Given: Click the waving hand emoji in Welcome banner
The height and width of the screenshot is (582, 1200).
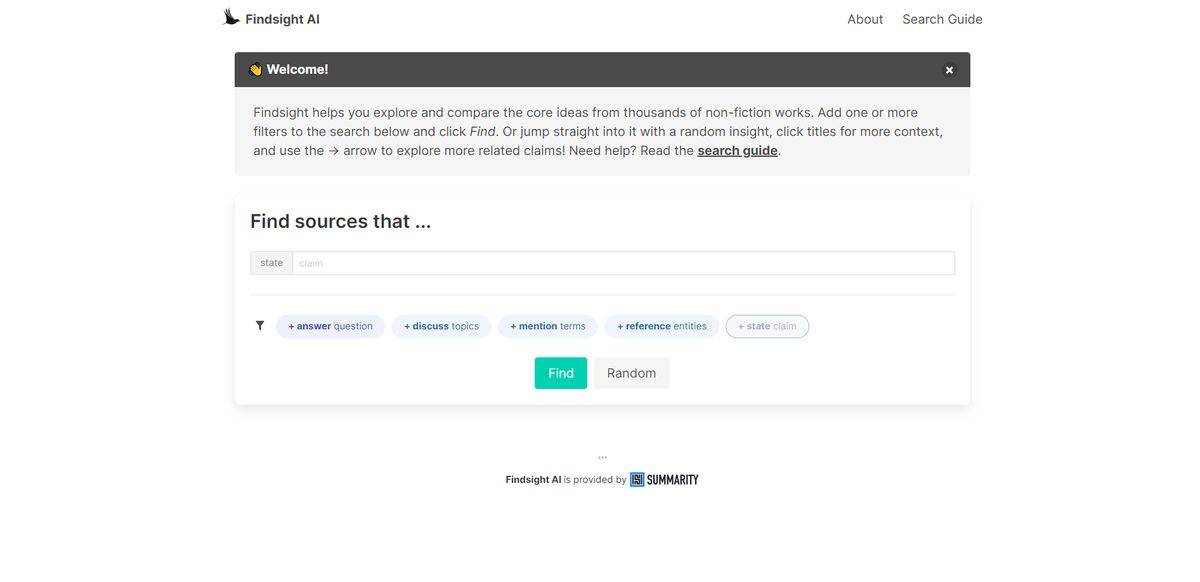Looking at the screenshot, I should coord(256,70).
